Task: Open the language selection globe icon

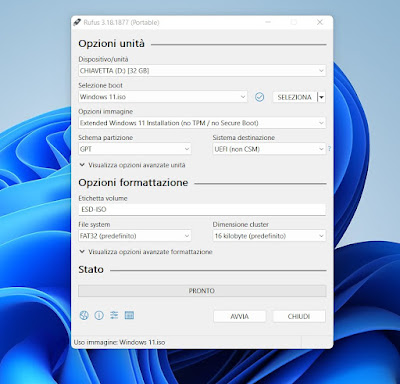Action: [84, 315]
